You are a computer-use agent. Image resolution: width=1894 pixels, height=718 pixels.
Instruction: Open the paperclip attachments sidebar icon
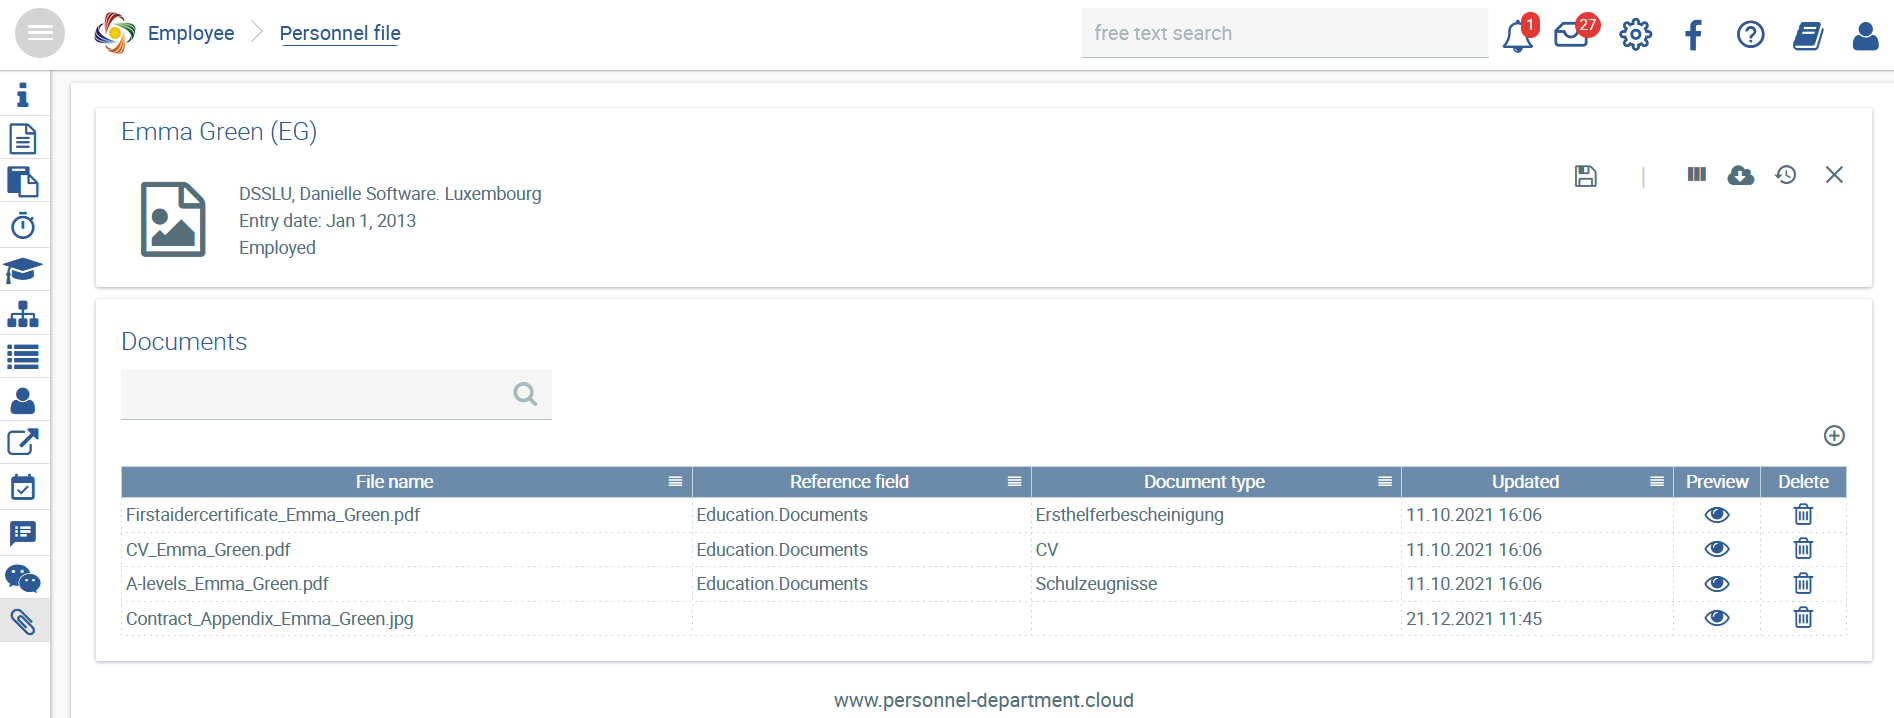tap(23, 621)
